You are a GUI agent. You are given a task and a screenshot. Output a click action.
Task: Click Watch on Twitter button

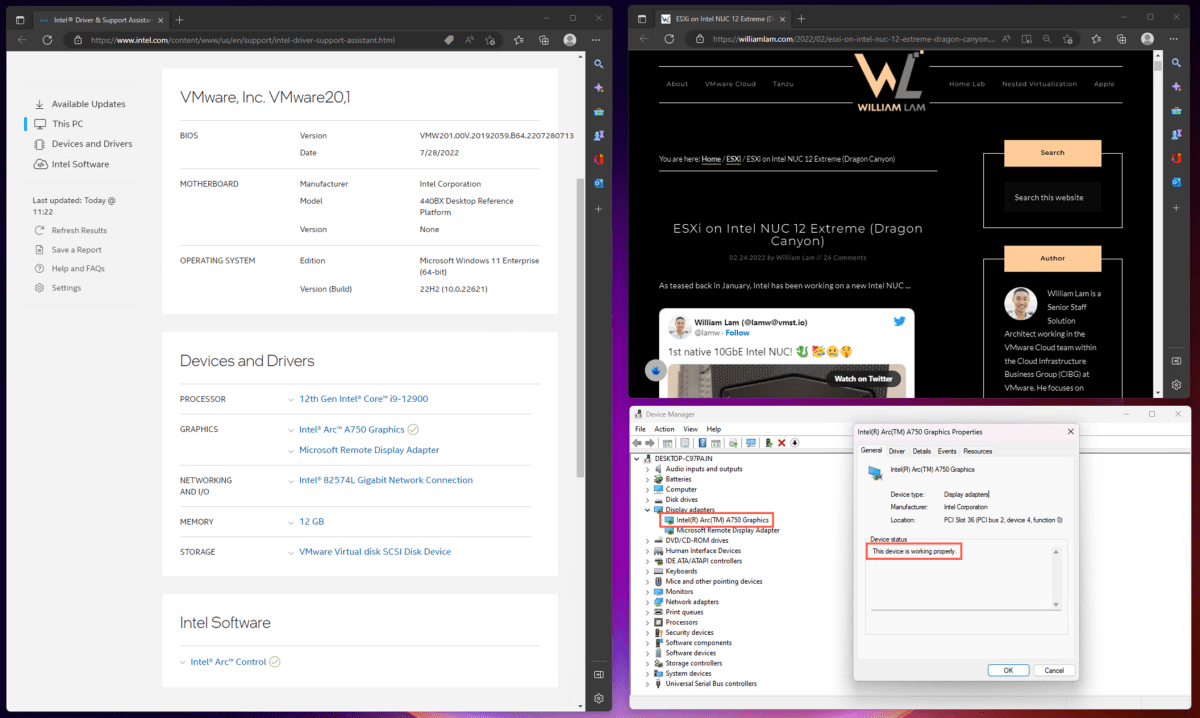click(863, 379)
